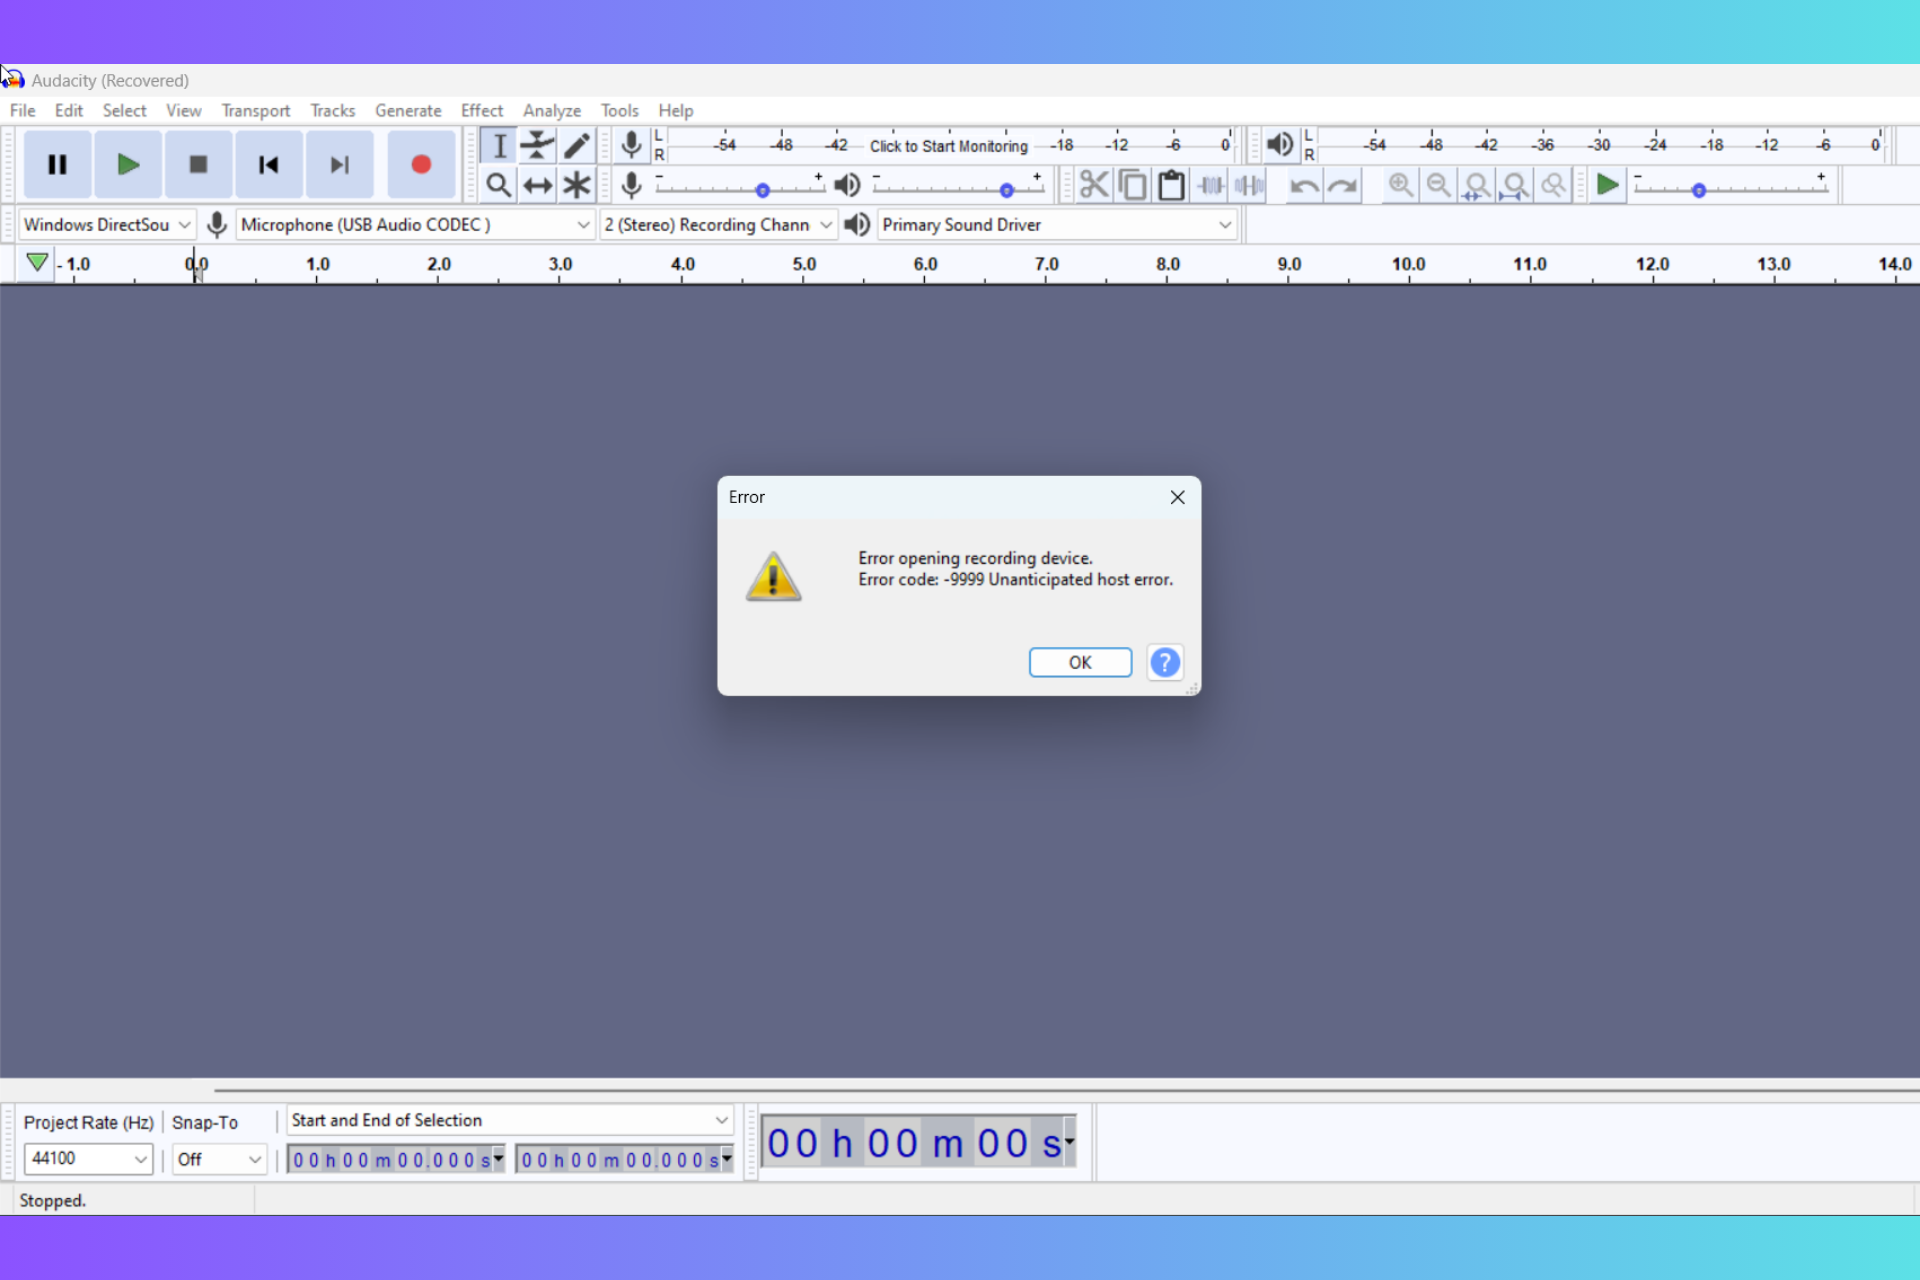
Task: Click the playback meter speaker icon
Action: 1279,146
